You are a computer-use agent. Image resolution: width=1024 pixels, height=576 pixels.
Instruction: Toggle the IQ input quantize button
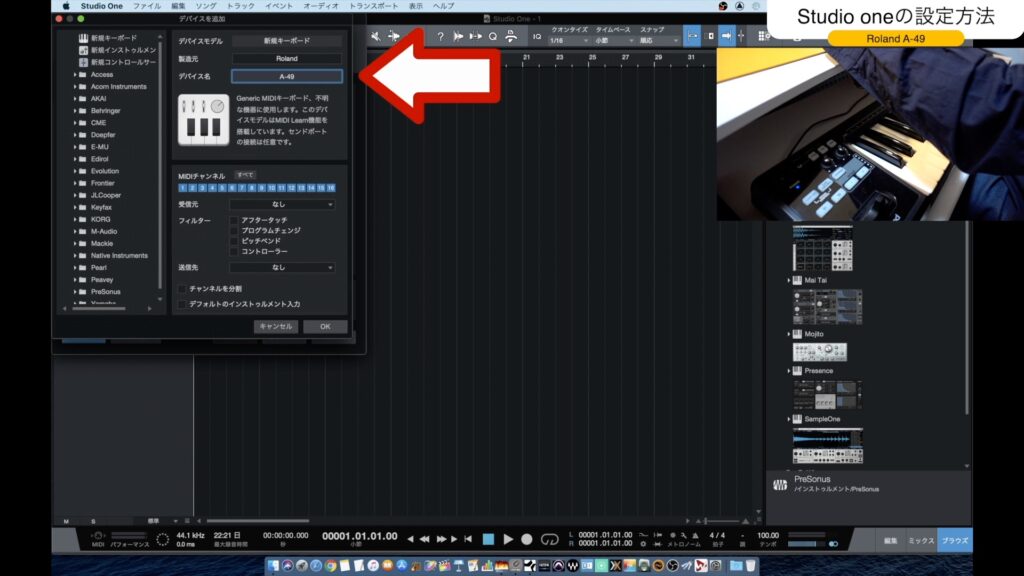[x=537, y=37]
